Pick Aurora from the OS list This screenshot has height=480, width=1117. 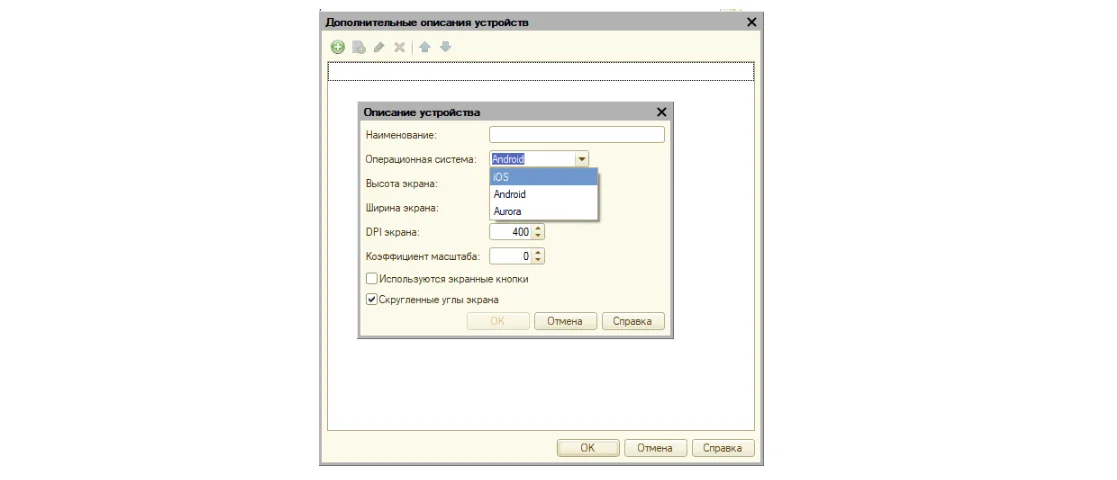(x=544, y=212)
